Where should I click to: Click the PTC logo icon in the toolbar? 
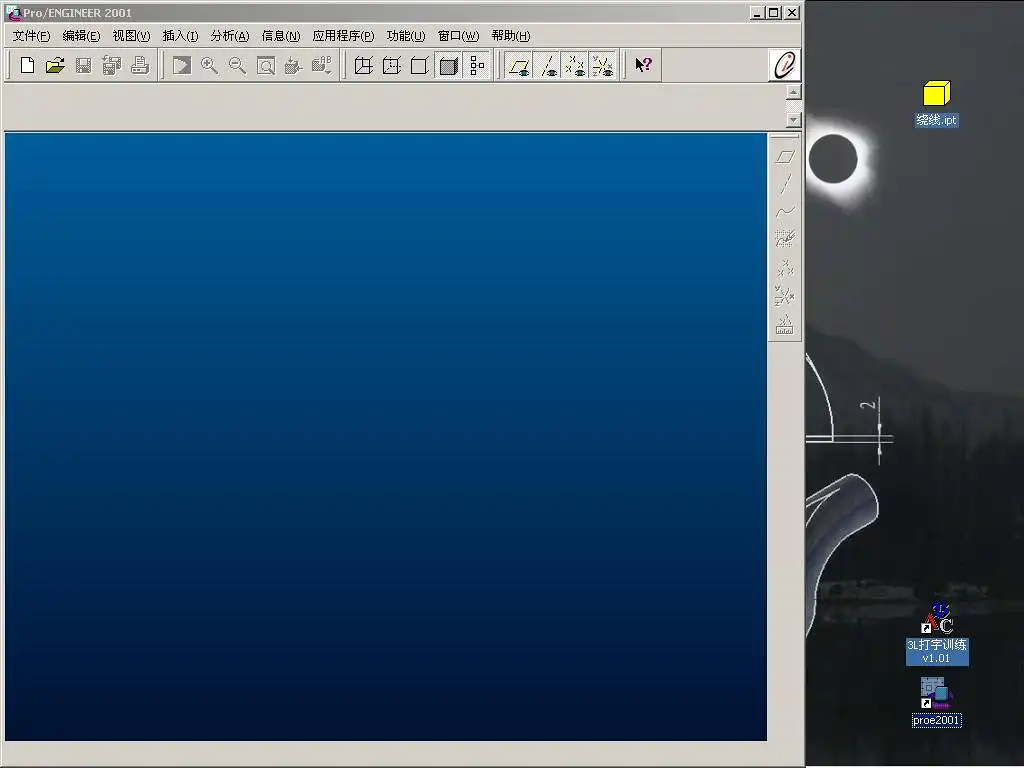pos(785,65)
